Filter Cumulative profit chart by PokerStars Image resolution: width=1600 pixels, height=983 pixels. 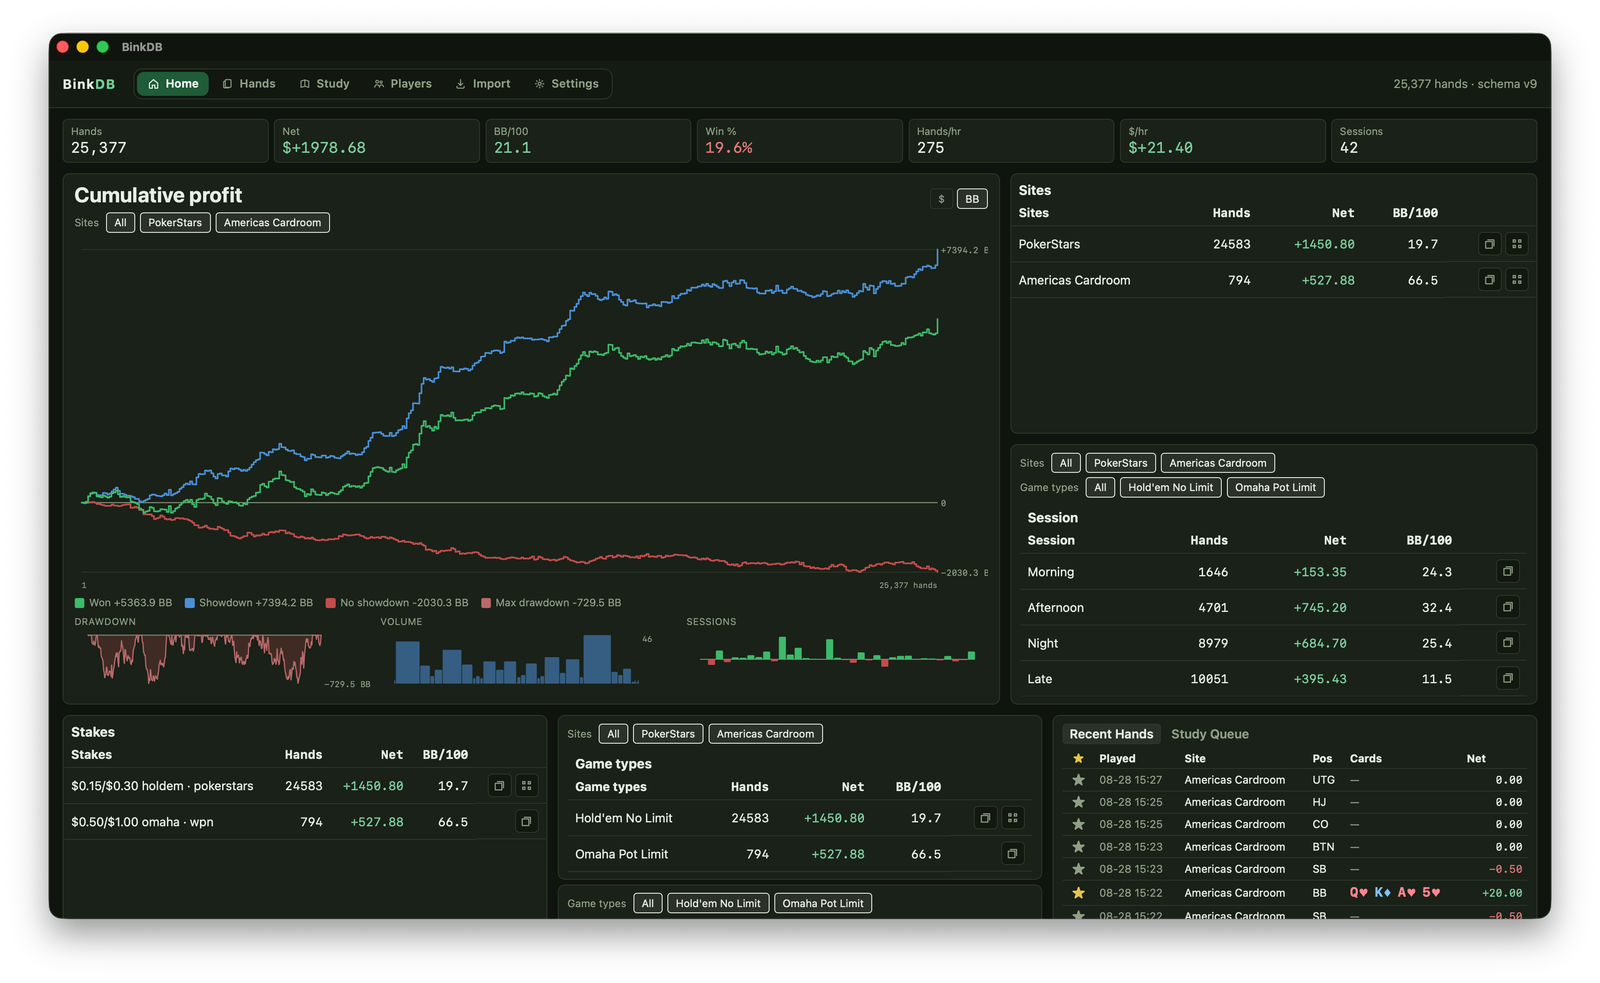point(175,223)
